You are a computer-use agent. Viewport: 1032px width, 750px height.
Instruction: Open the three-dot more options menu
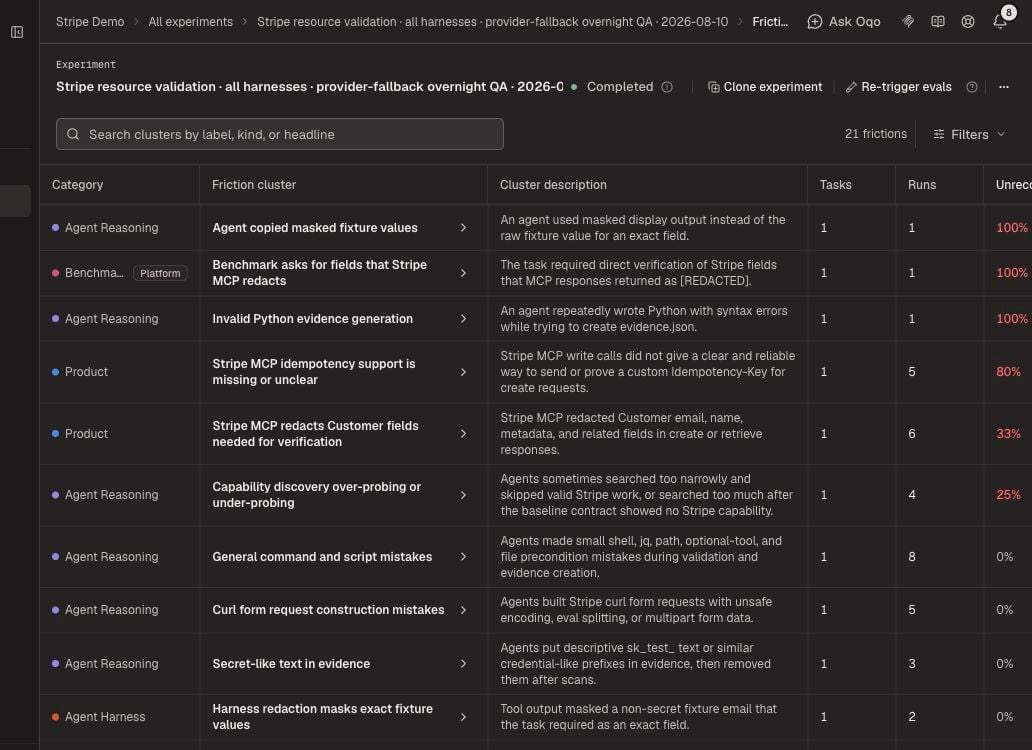click(x=1004, y=87)
